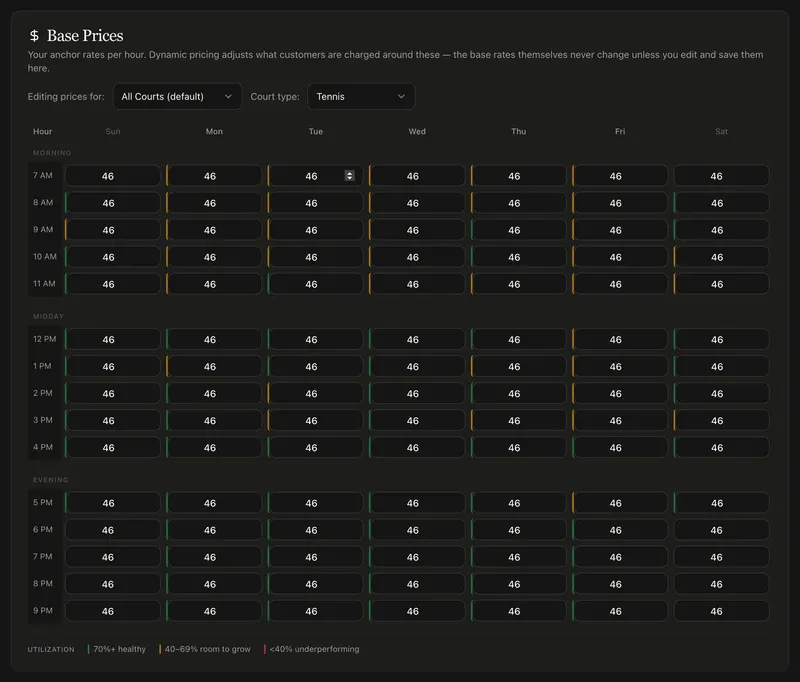Select the Thursday 7 AM price field
Viewport: 800px width, 682px height.
coord(518,176)
